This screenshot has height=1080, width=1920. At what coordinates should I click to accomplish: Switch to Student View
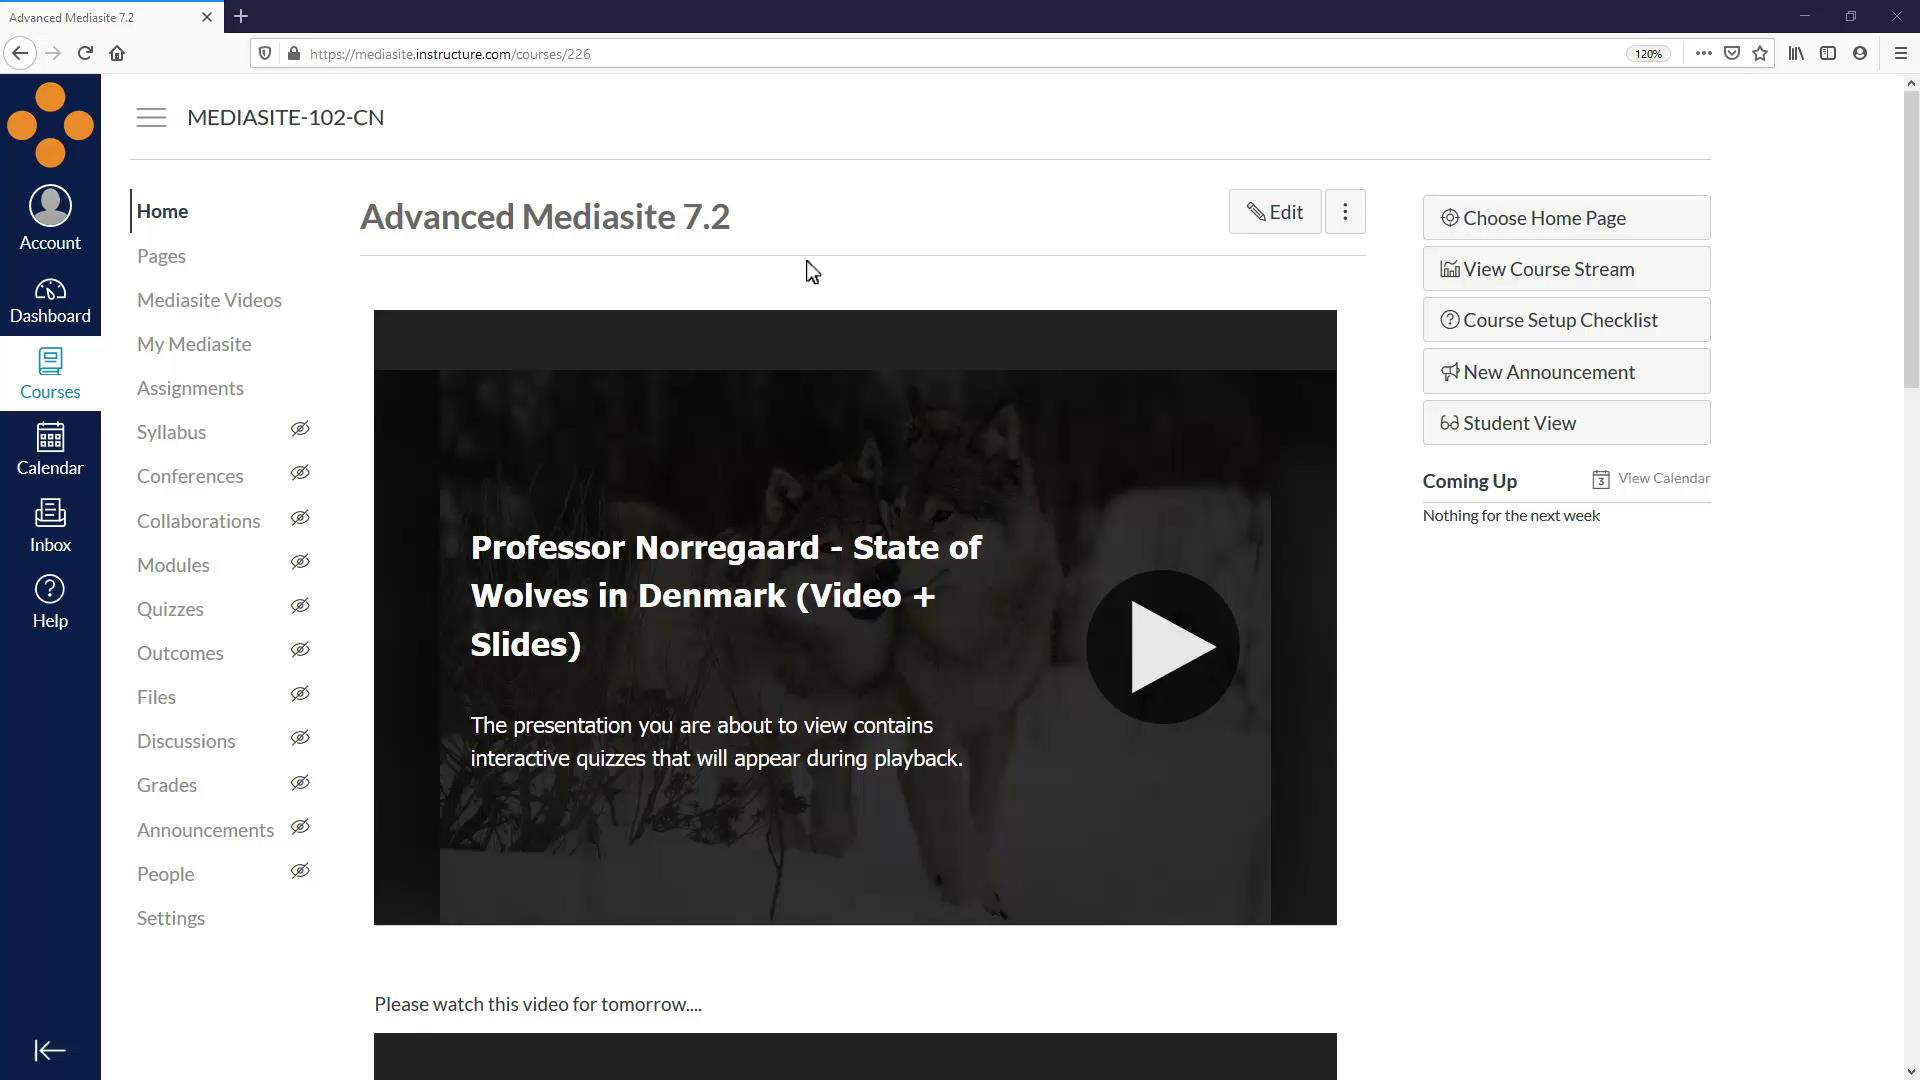pyautogui.click(x=1566, y=423)
